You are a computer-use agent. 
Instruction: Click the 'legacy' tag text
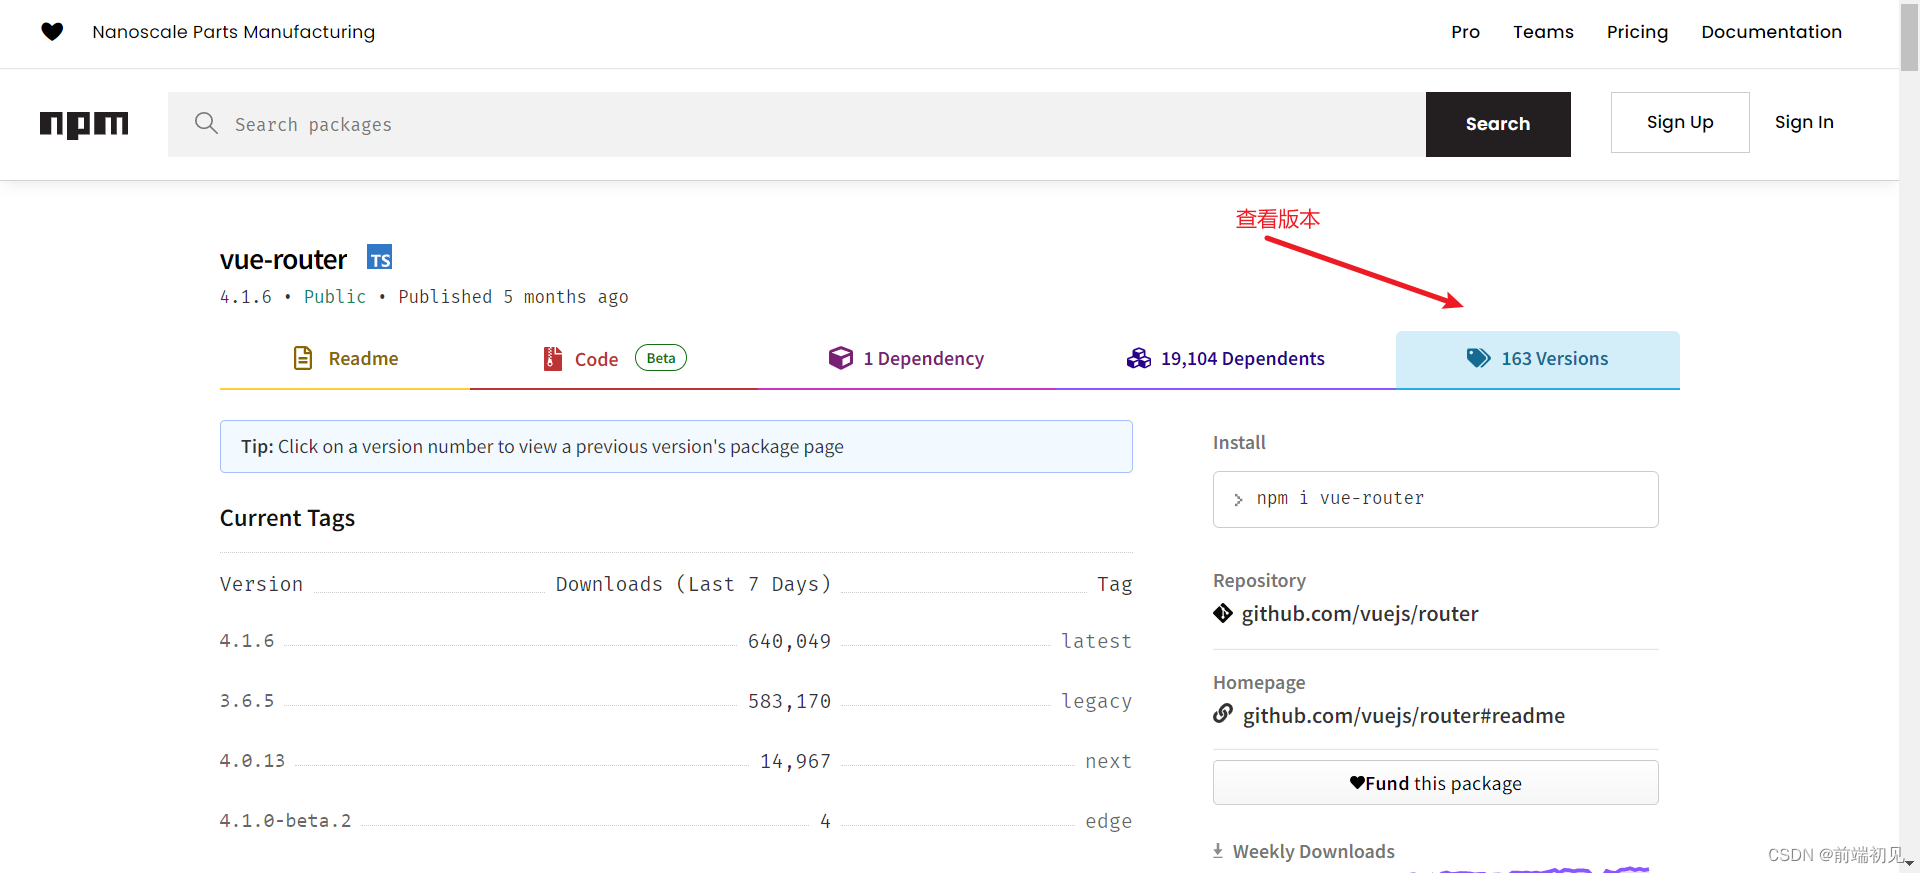(x=1096, y=701)
